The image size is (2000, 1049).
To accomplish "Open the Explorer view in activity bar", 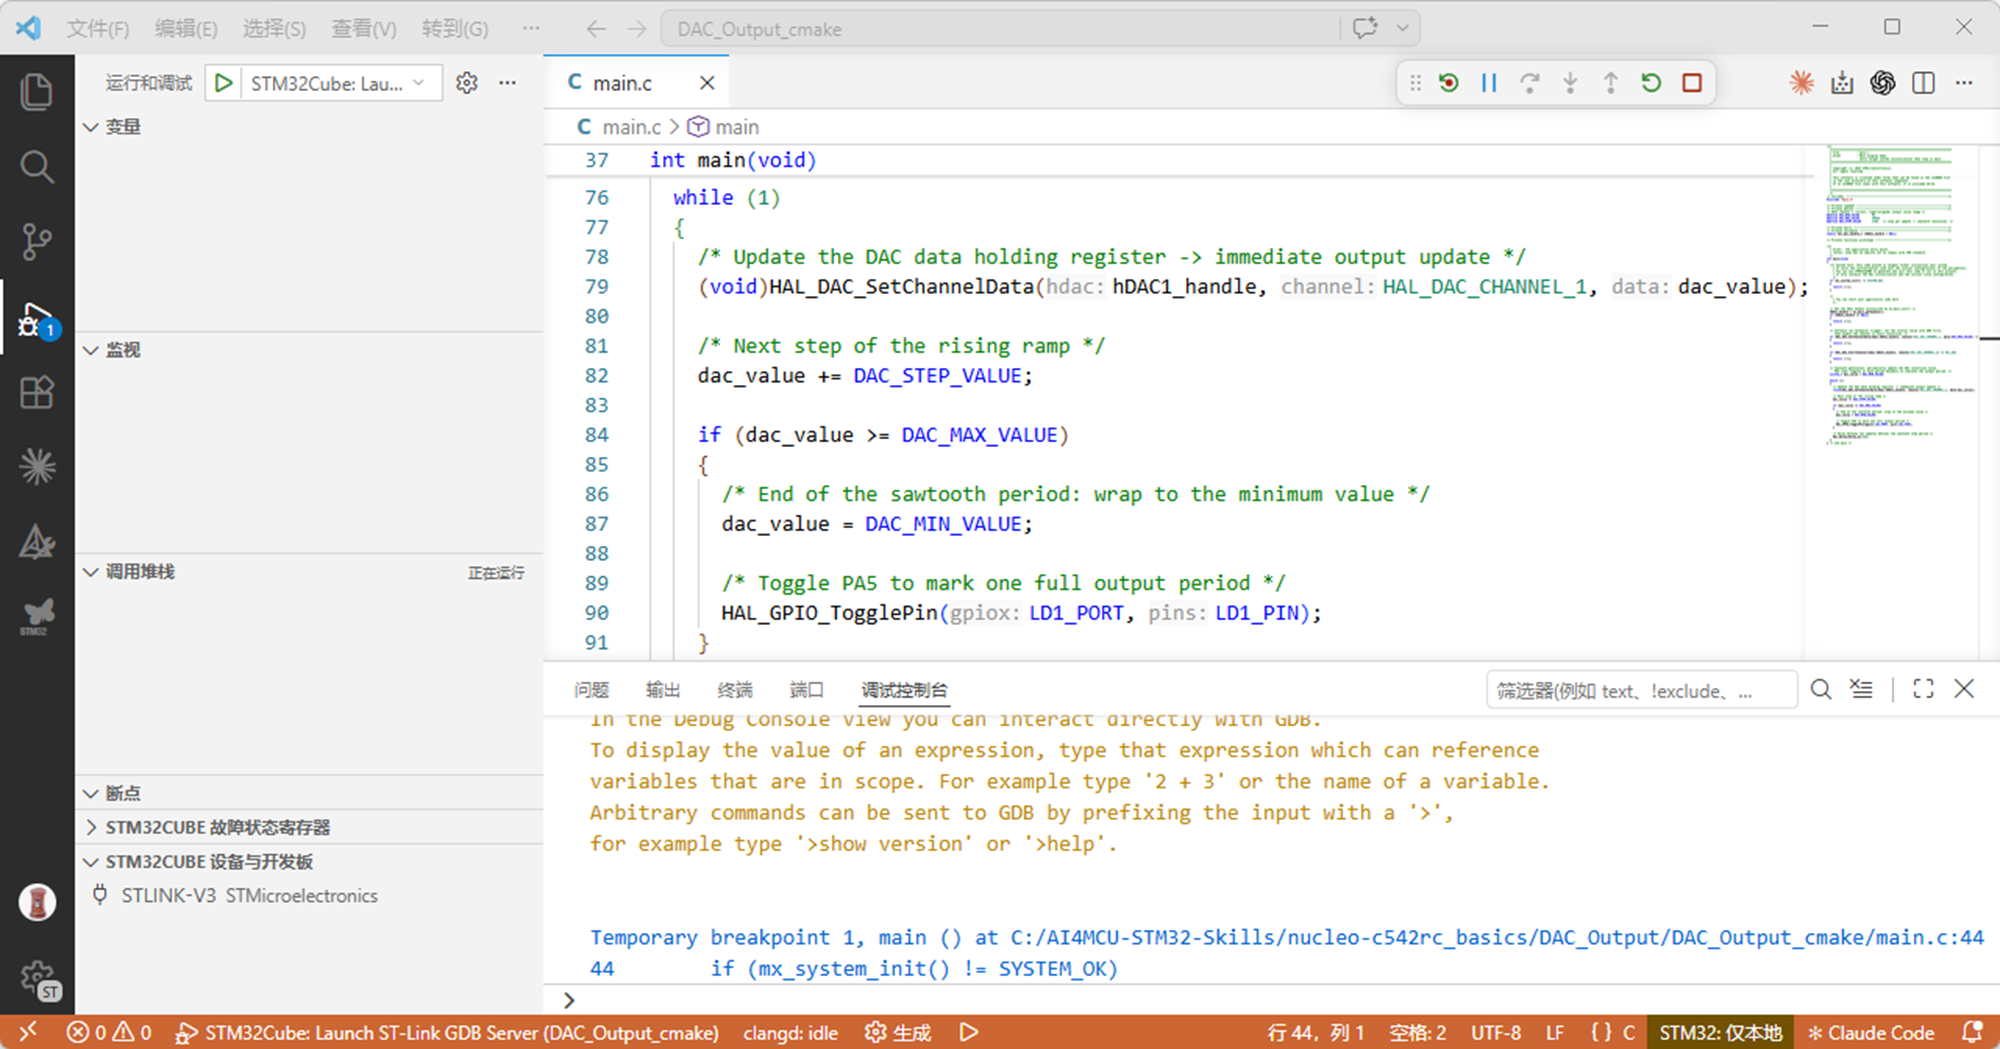I will click(37, 92).
